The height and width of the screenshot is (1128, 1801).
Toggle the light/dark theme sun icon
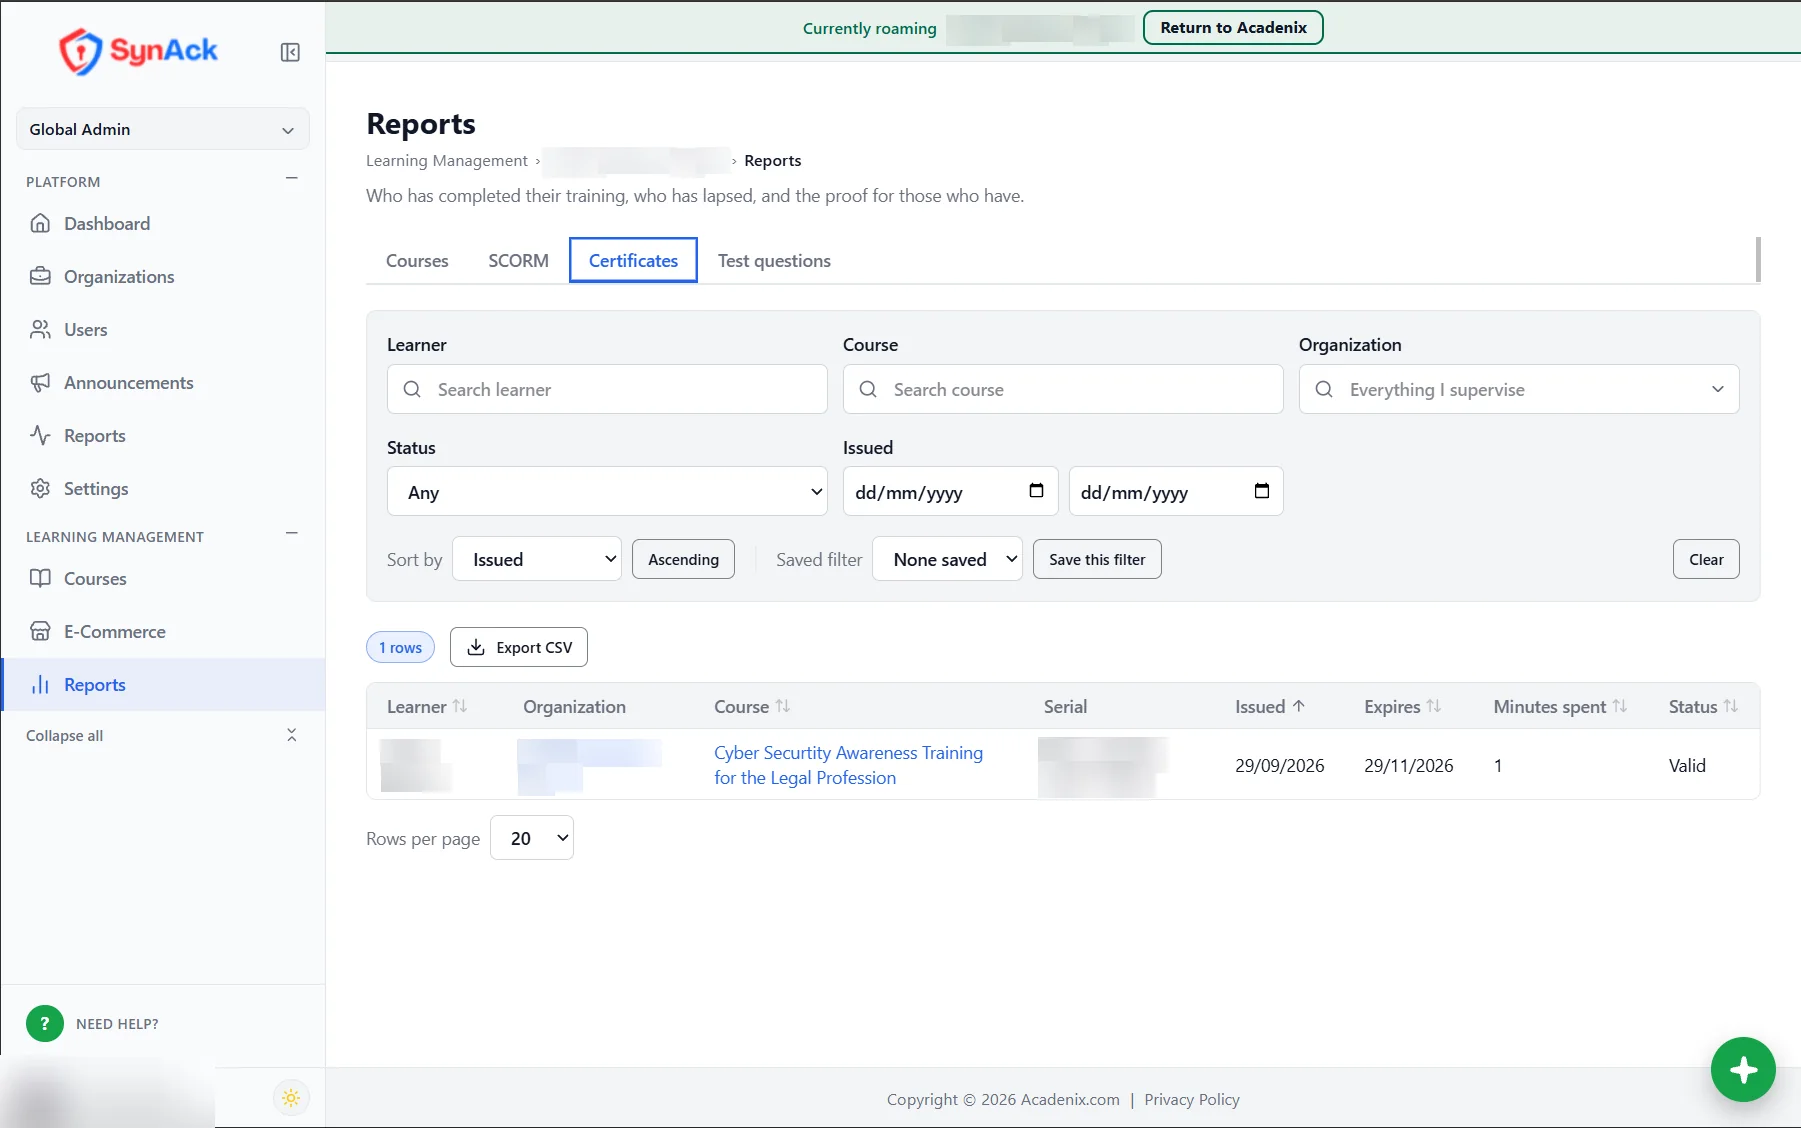pos(291,1098)
